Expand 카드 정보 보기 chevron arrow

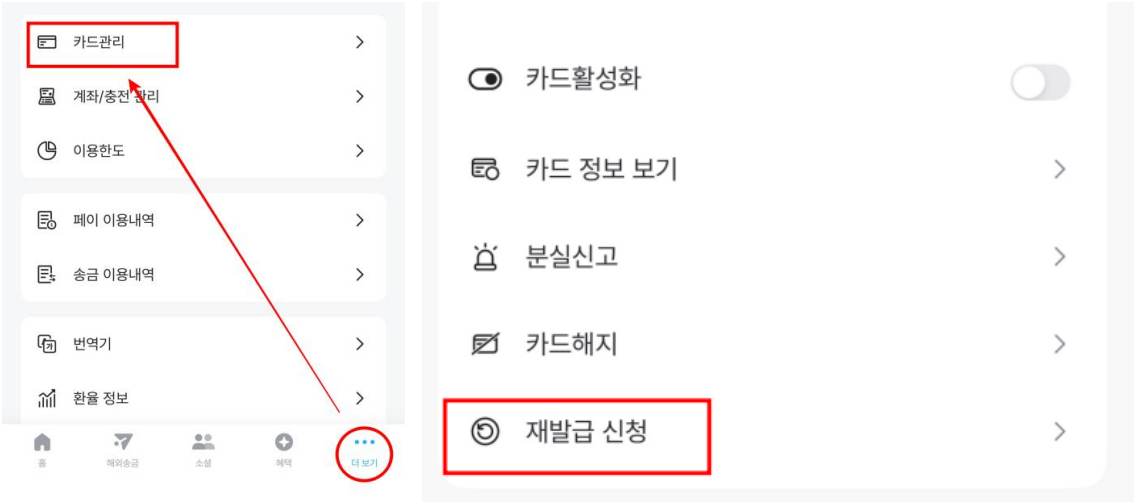(x=1060, y=169)
